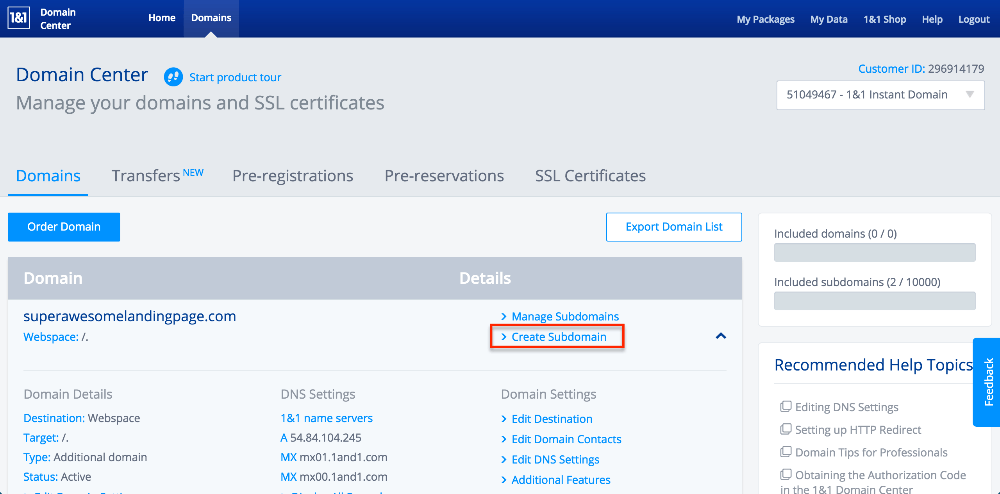Click document icon beside Domain Tips for Professionals

coord(785,453)
